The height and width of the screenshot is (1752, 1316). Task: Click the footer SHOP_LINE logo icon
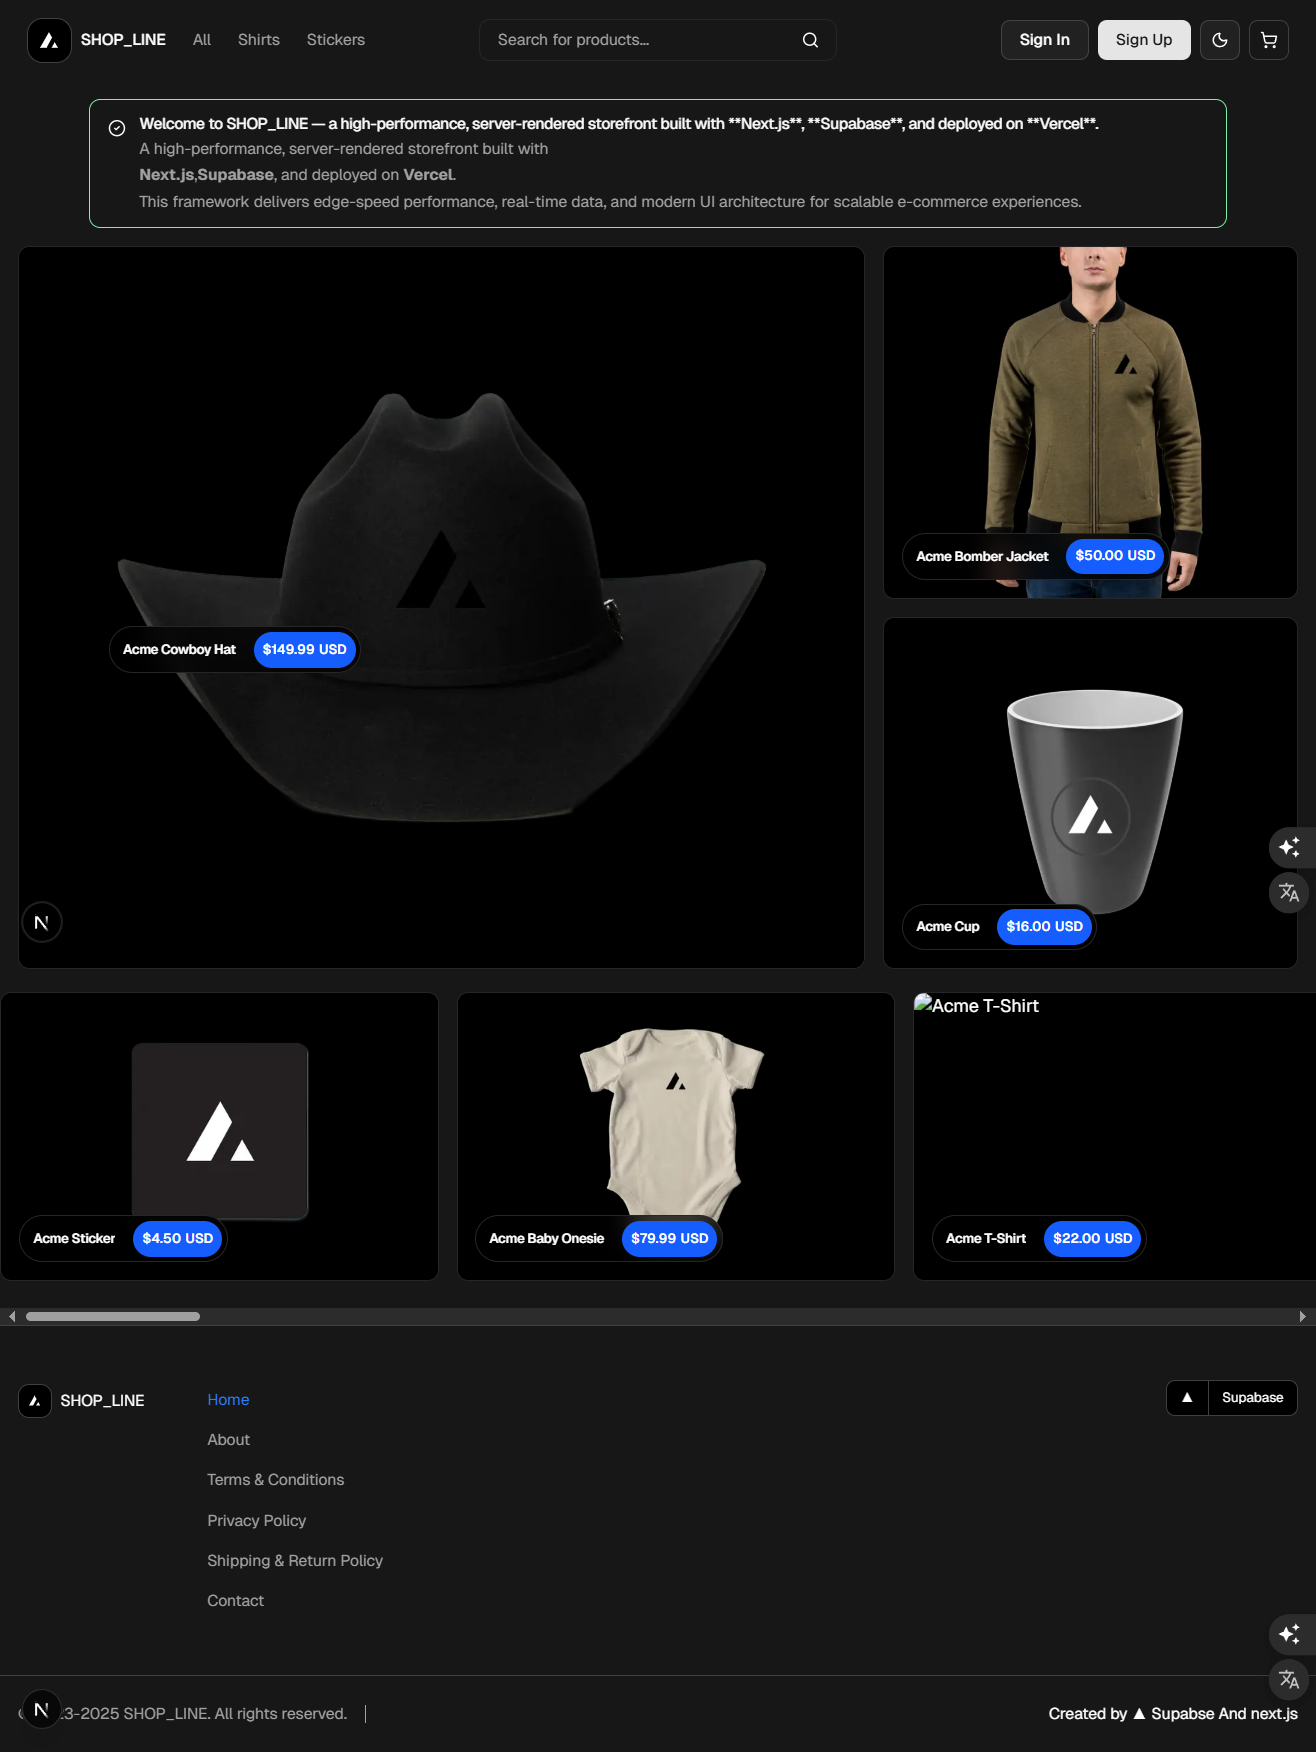pos(35,1401)
